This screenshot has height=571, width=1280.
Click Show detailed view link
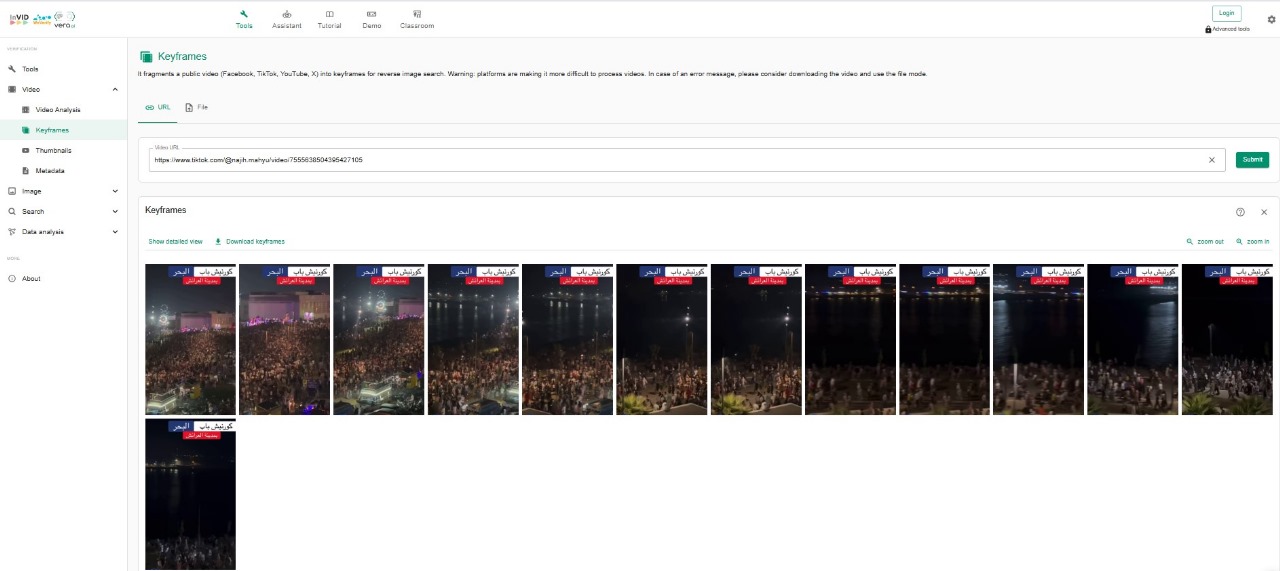pyautogui.click(x=175, y=242)
